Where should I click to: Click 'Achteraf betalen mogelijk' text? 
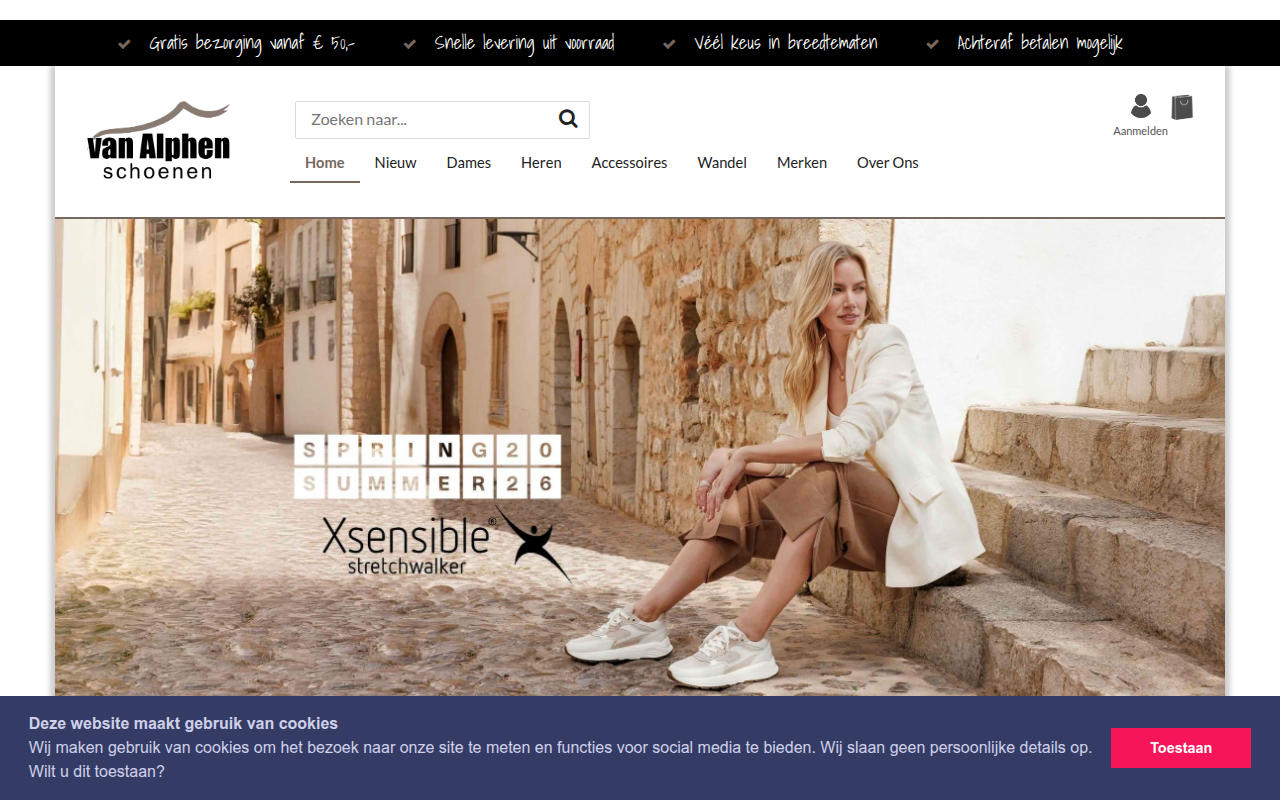[1040, 43]
